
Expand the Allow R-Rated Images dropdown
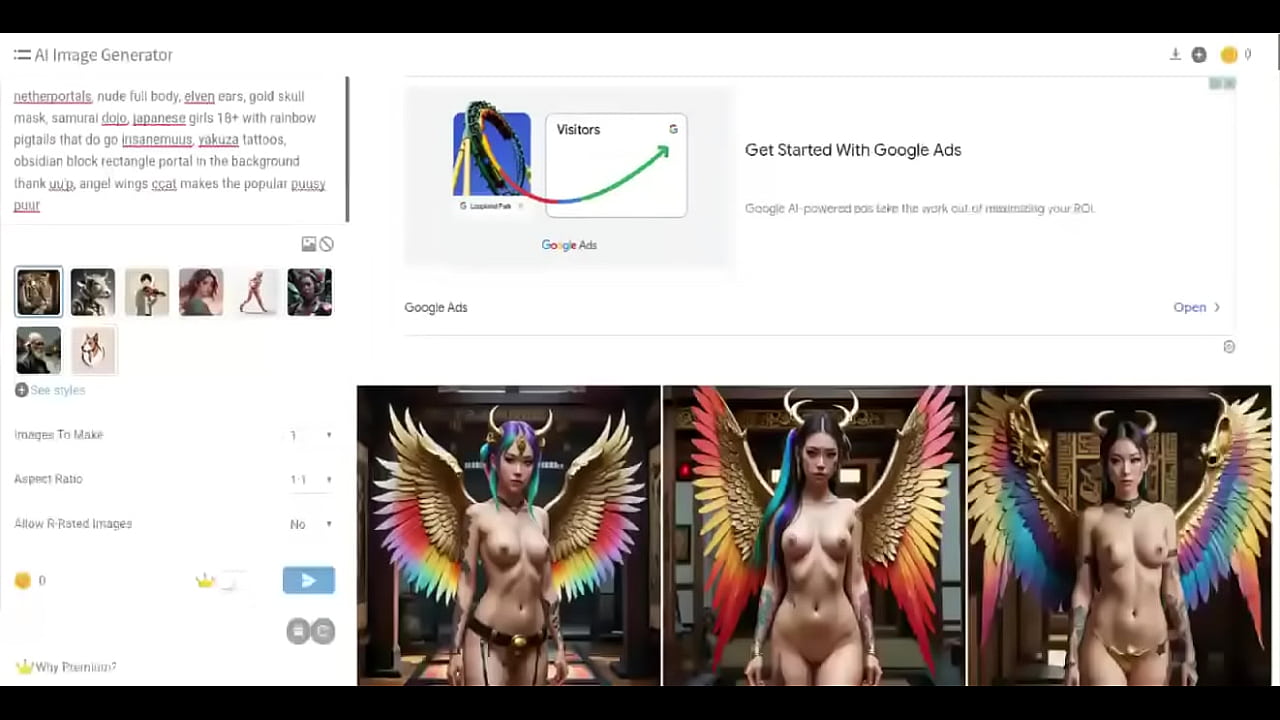point(310,524)
